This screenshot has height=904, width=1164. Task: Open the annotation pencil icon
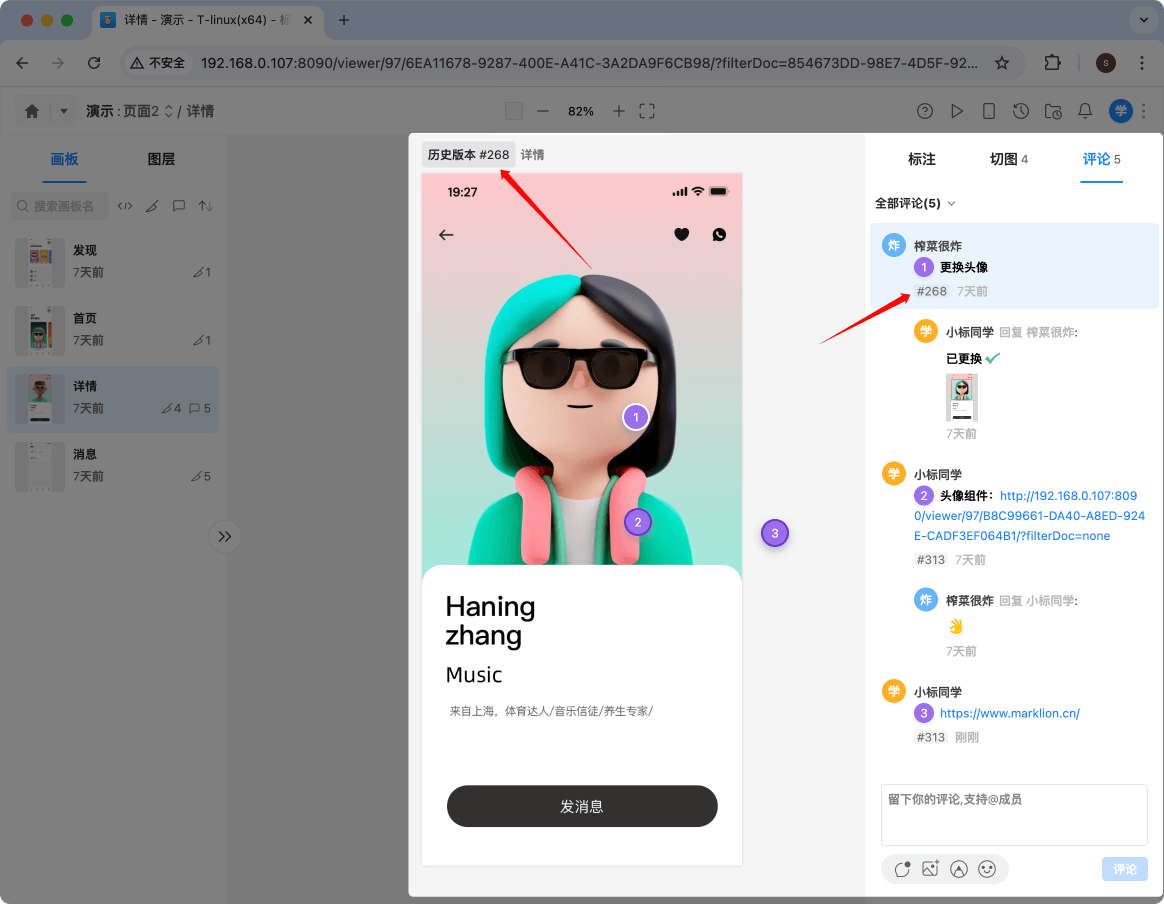(152, 205)
